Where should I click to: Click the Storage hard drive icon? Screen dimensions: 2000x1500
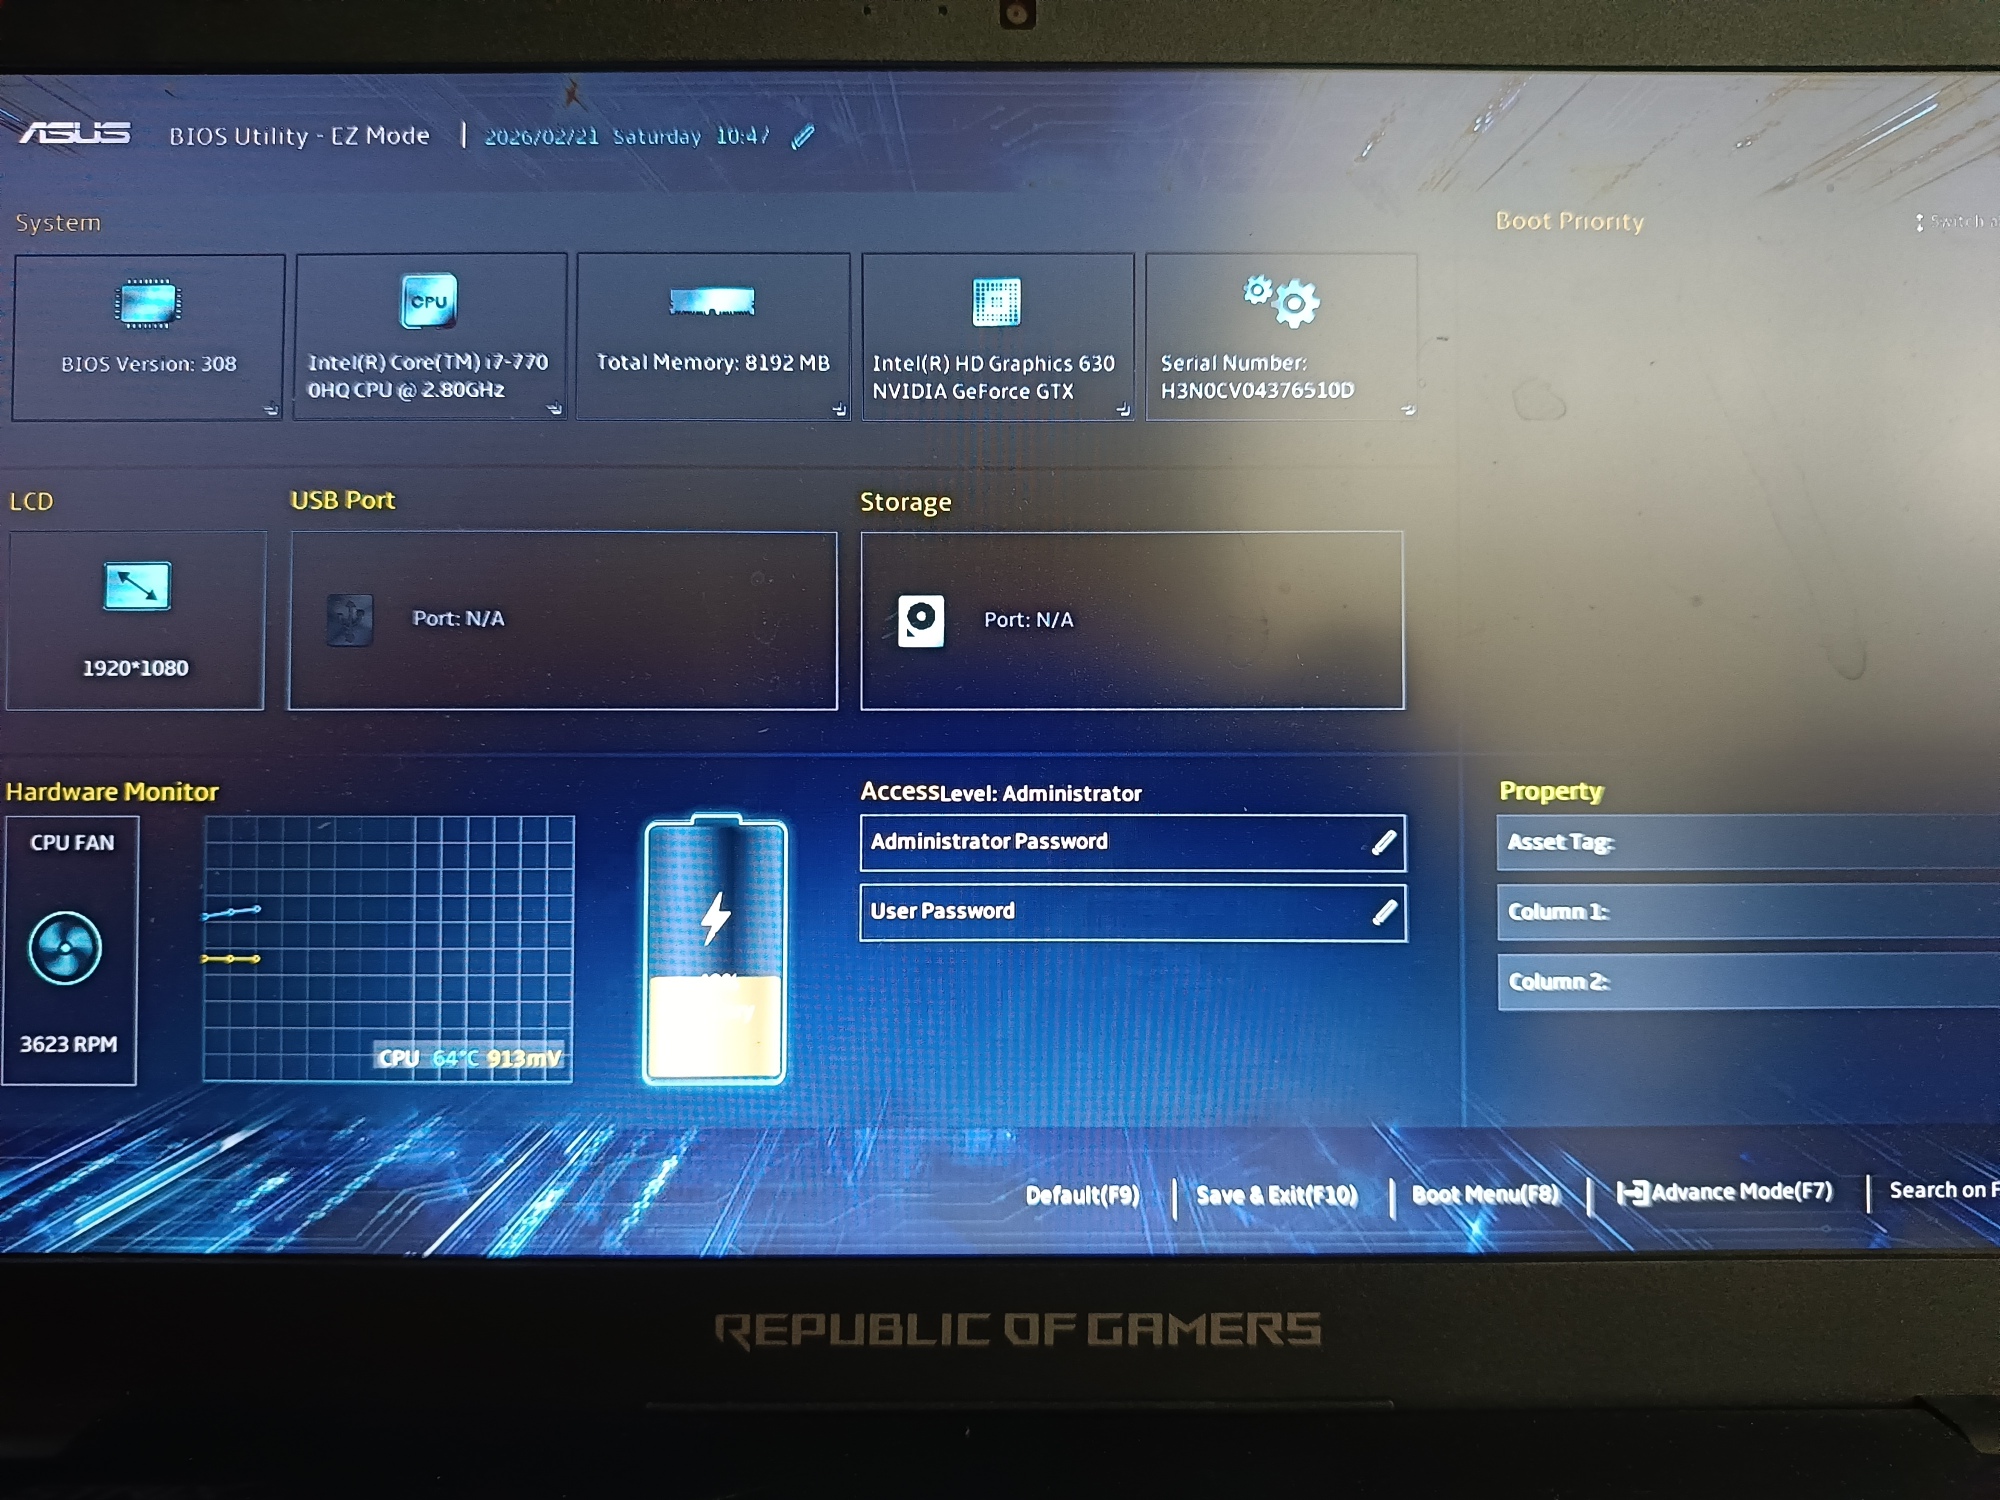(x=920, y=621)
